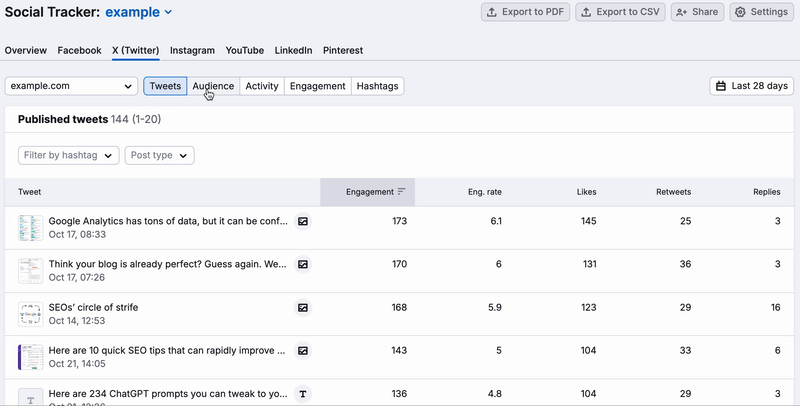
Task: Open the '10 quick SEO tips' tweet thumbnail
Action: point(31,357)
